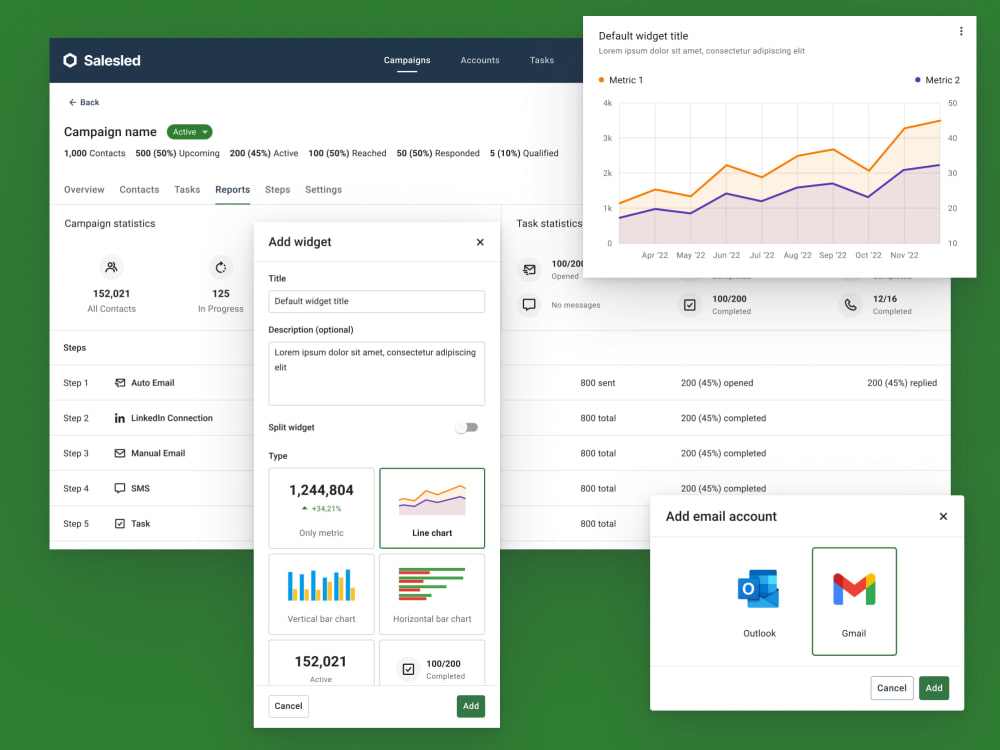Toggle Metric 1 orange legend item

621,80
